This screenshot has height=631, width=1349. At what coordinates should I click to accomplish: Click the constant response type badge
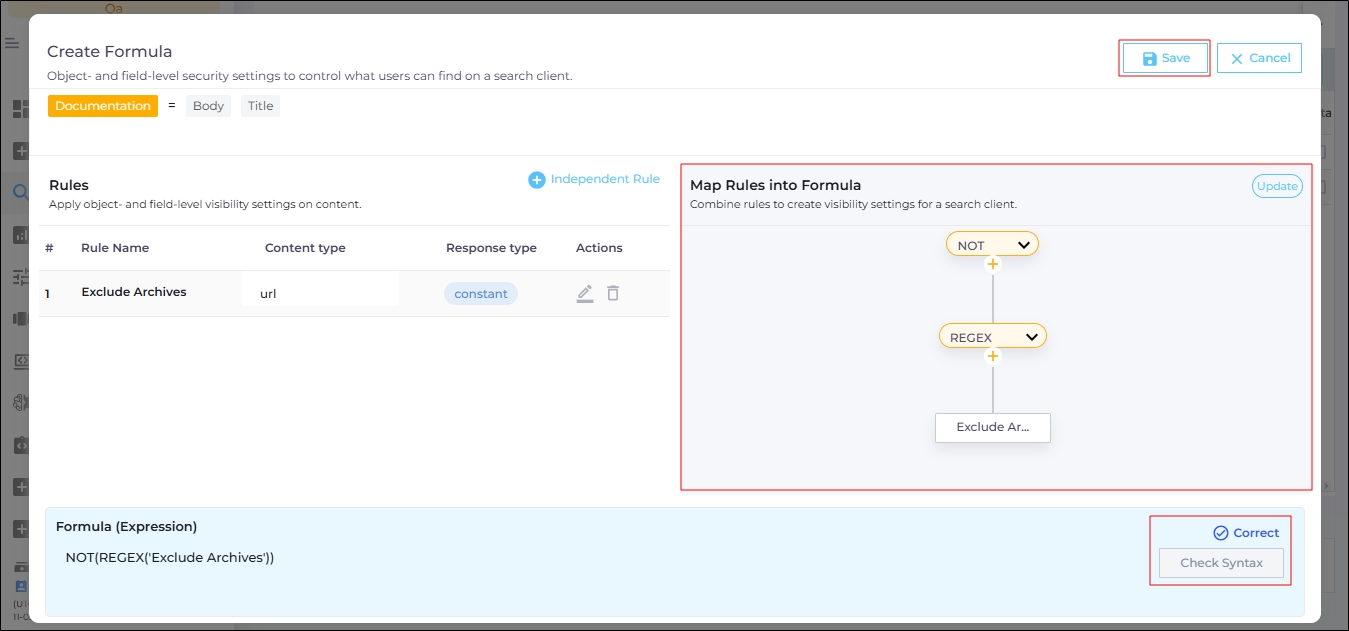tap(481, 294)
